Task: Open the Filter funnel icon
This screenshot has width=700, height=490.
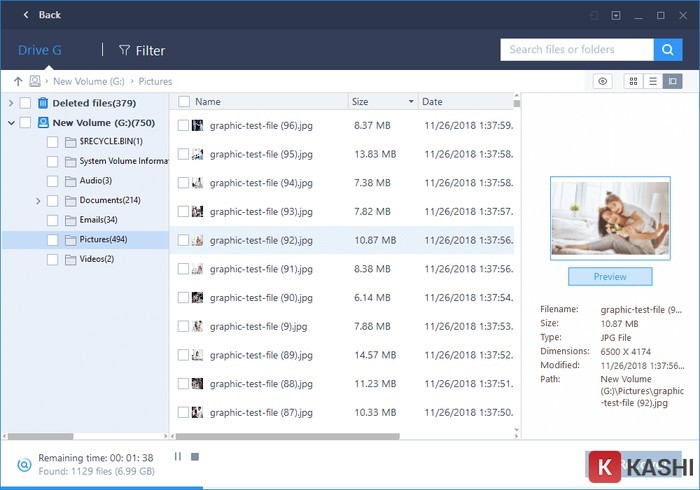Action: coord(125,50)
